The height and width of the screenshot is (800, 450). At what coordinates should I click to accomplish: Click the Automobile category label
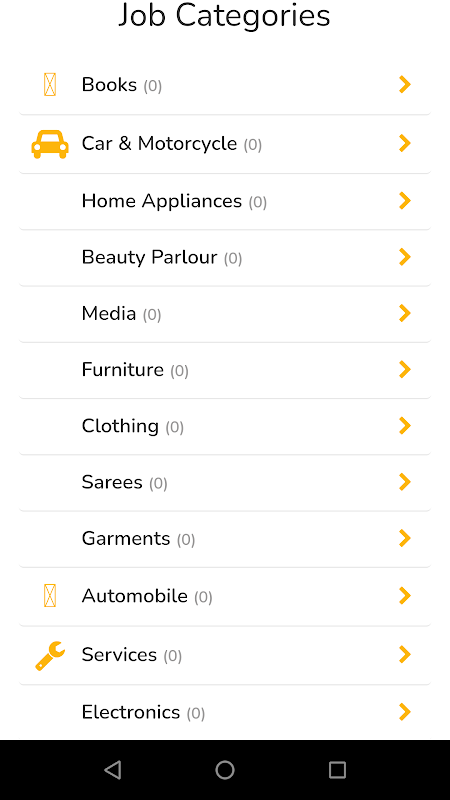[x=135, y=596]
